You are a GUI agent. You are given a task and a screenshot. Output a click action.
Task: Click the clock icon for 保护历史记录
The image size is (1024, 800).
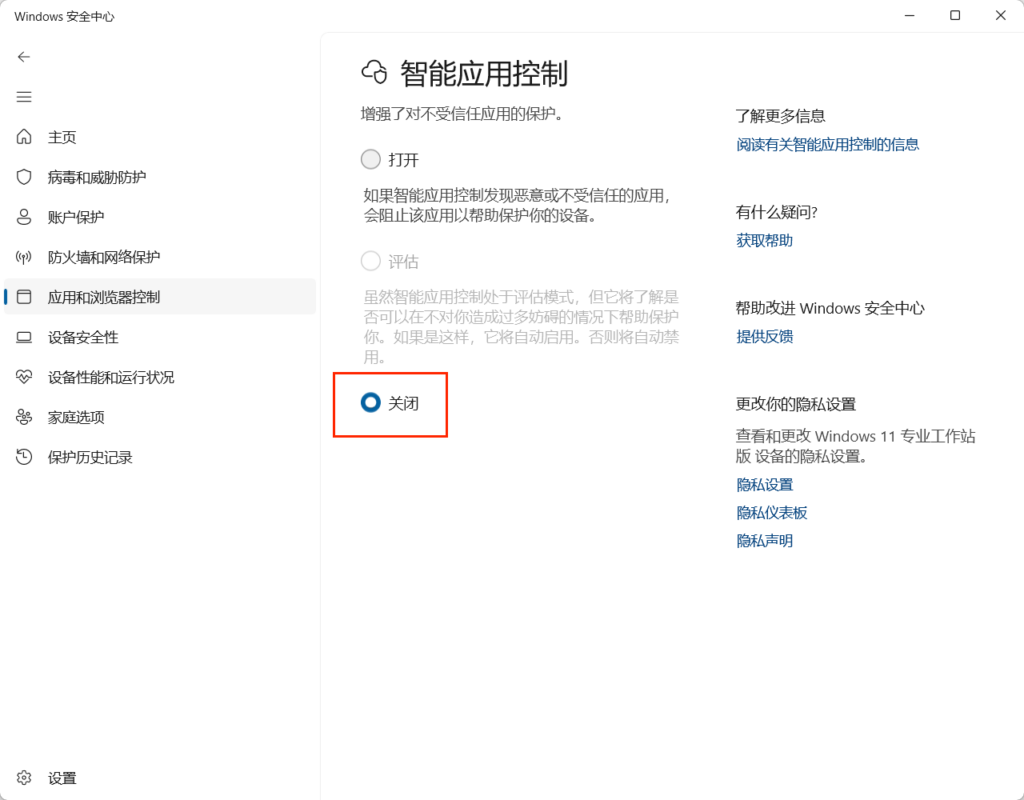(x=24, y=457)
